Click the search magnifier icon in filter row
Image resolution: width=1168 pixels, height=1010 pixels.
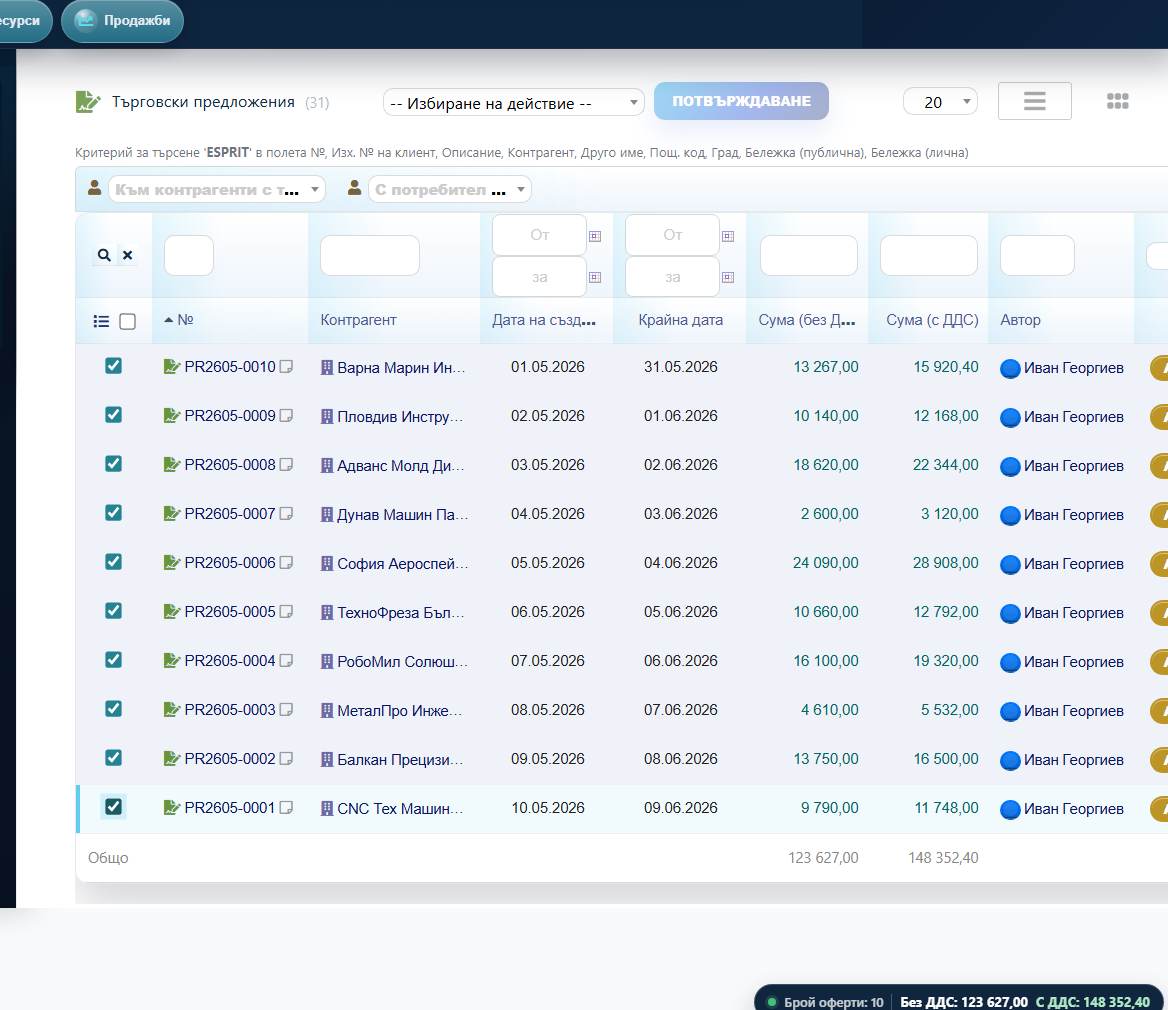[104, 255]
